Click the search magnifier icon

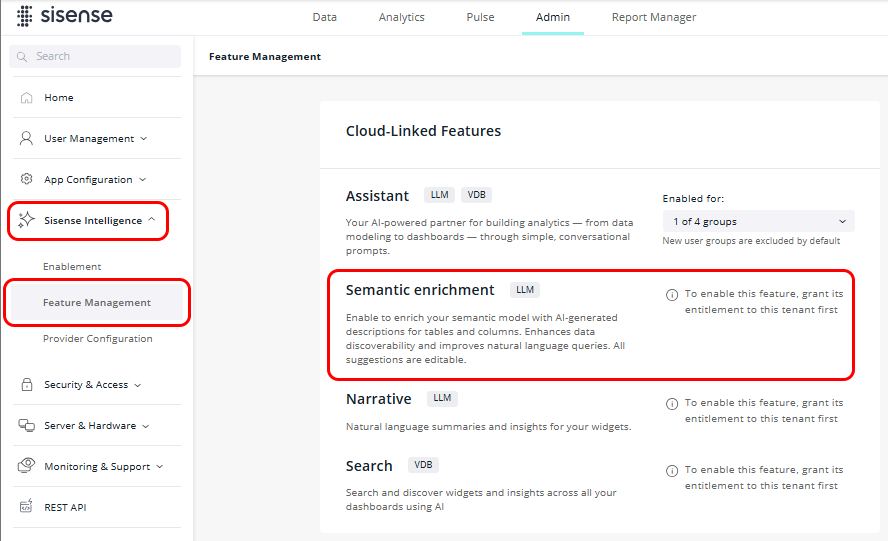click(x=22, y=57)
